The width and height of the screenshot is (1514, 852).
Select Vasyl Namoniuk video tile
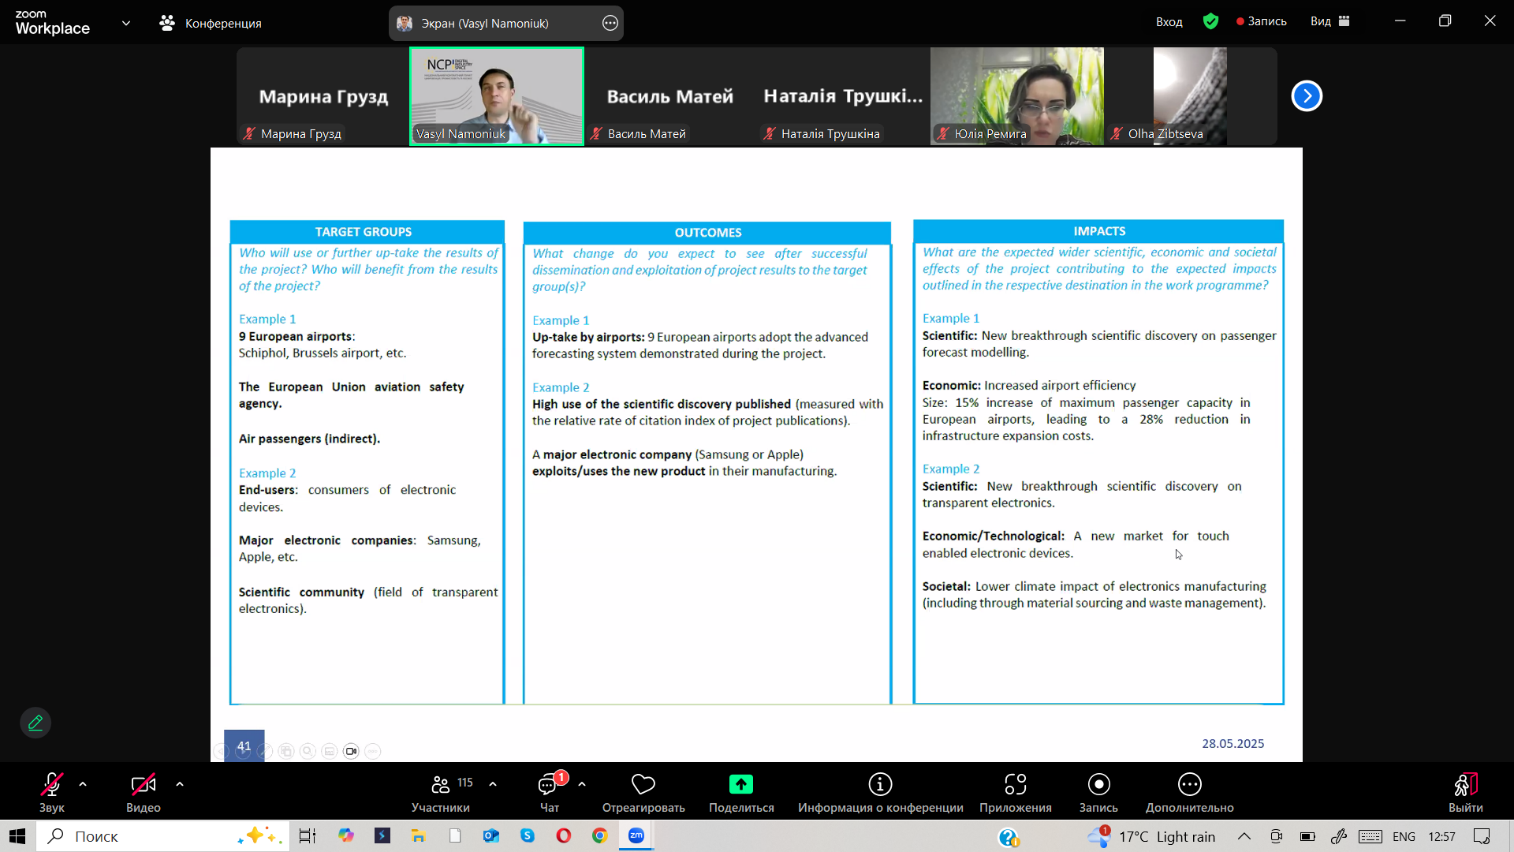pyautogui.click(x=496, y=97)
